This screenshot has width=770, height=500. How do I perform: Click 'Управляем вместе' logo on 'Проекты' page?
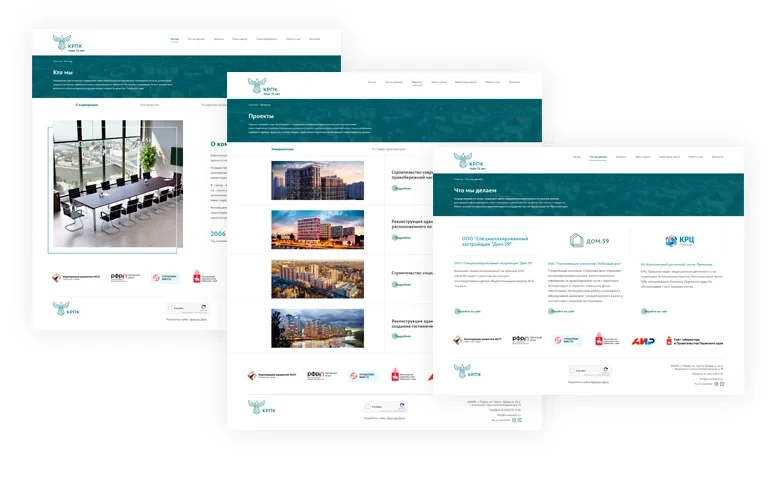click(362, 376)
